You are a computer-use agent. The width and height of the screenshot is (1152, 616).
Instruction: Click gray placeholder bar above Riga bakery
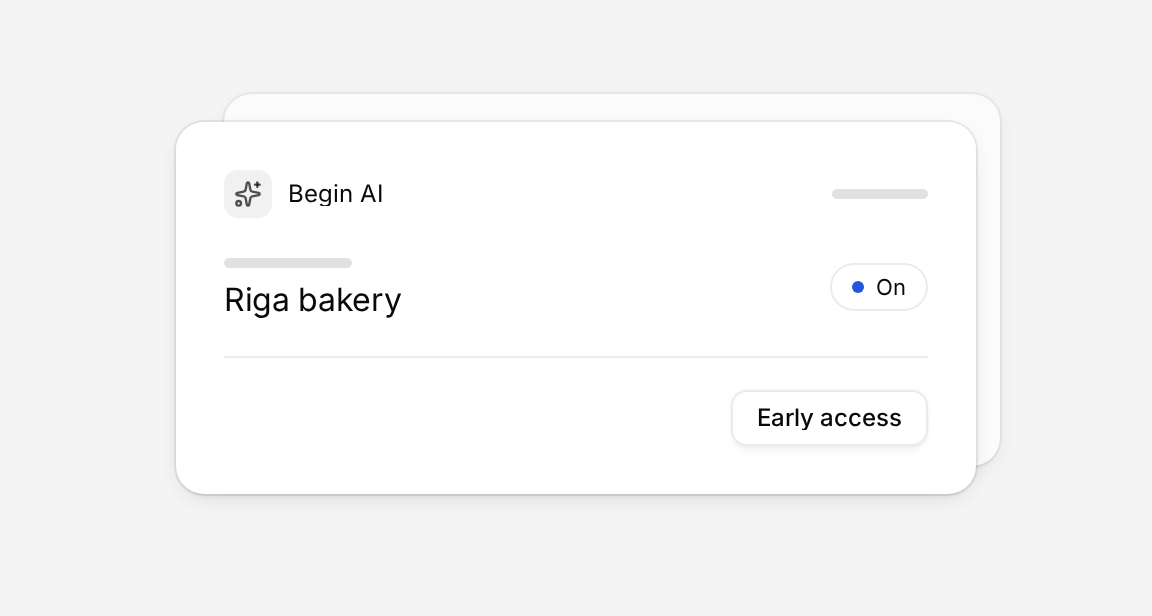click(x=288, y=262)
